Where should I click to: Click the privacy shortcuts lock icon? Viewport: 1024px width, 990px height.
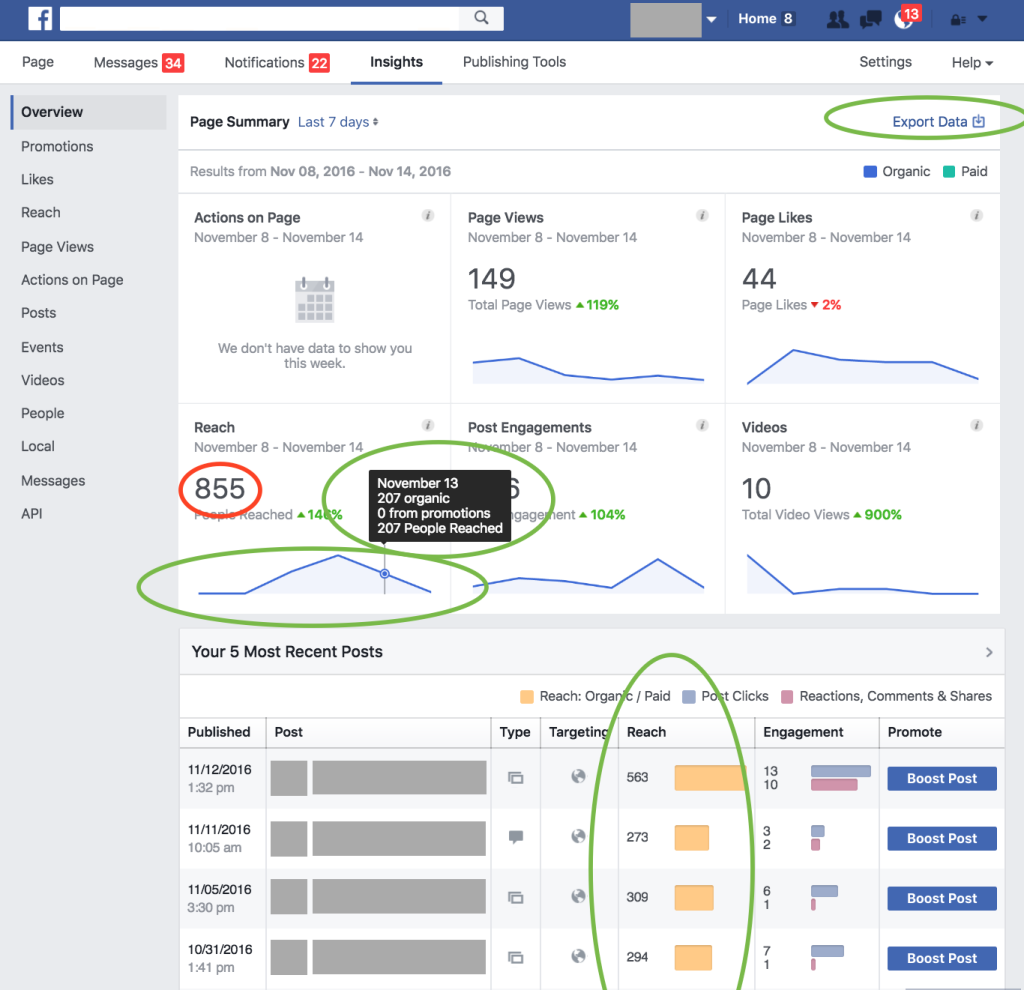pos(958,17)
